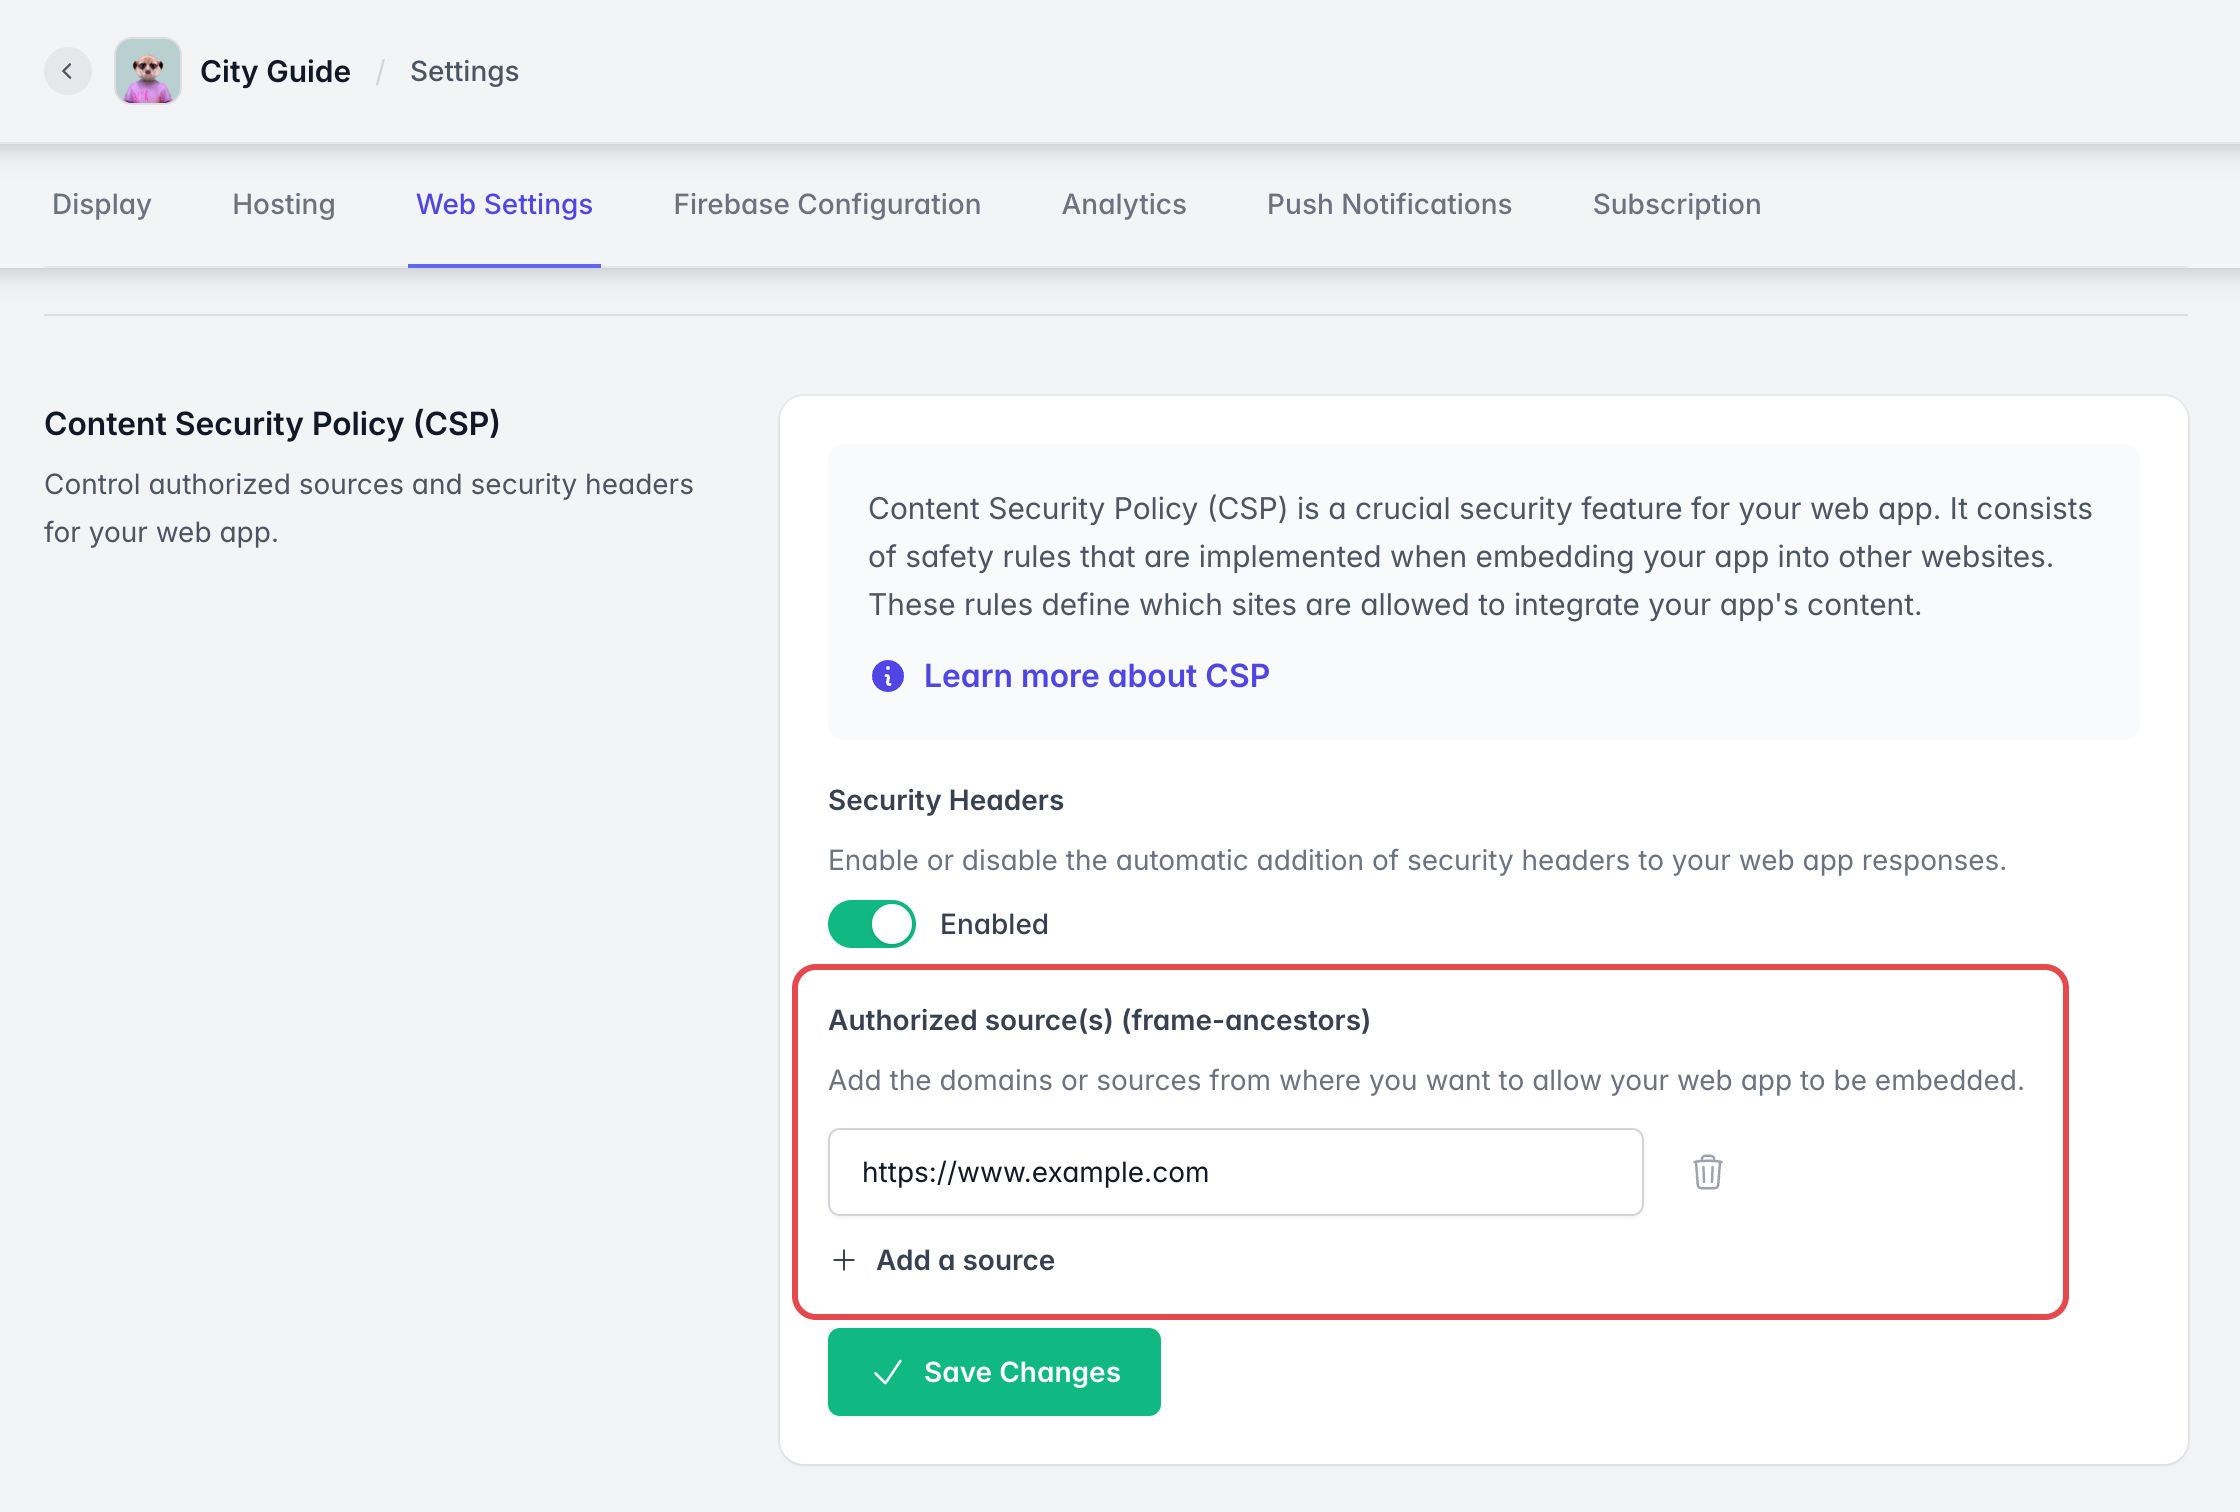Click the Authorized source(s) (frame-ancestors) heading

click(x=1099, y=1020)
